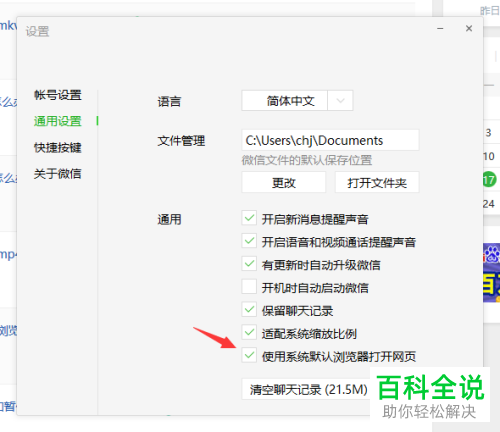Minimize the 设置 window
The height and width of the screenshot is (432, 500).
point(440,29)
